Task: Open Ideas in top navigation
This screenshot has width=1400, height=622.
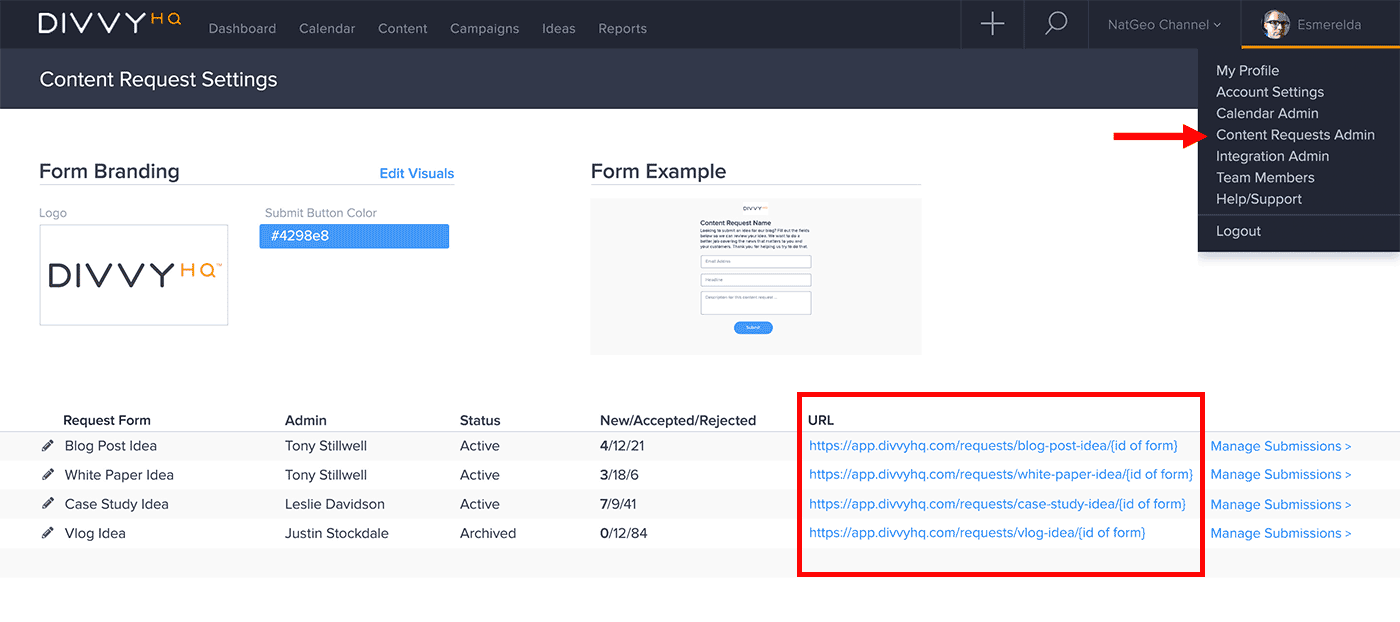Action: pyautogui.click(x=559, y=28)
